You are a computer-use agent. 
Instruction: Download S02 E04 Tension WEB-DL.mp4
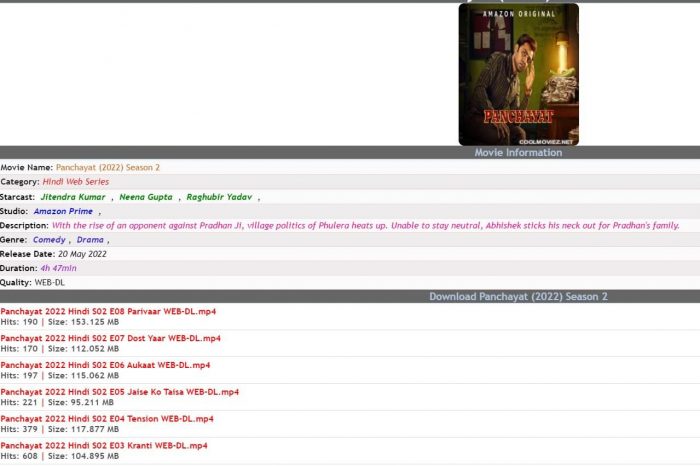tap(107, 419)
